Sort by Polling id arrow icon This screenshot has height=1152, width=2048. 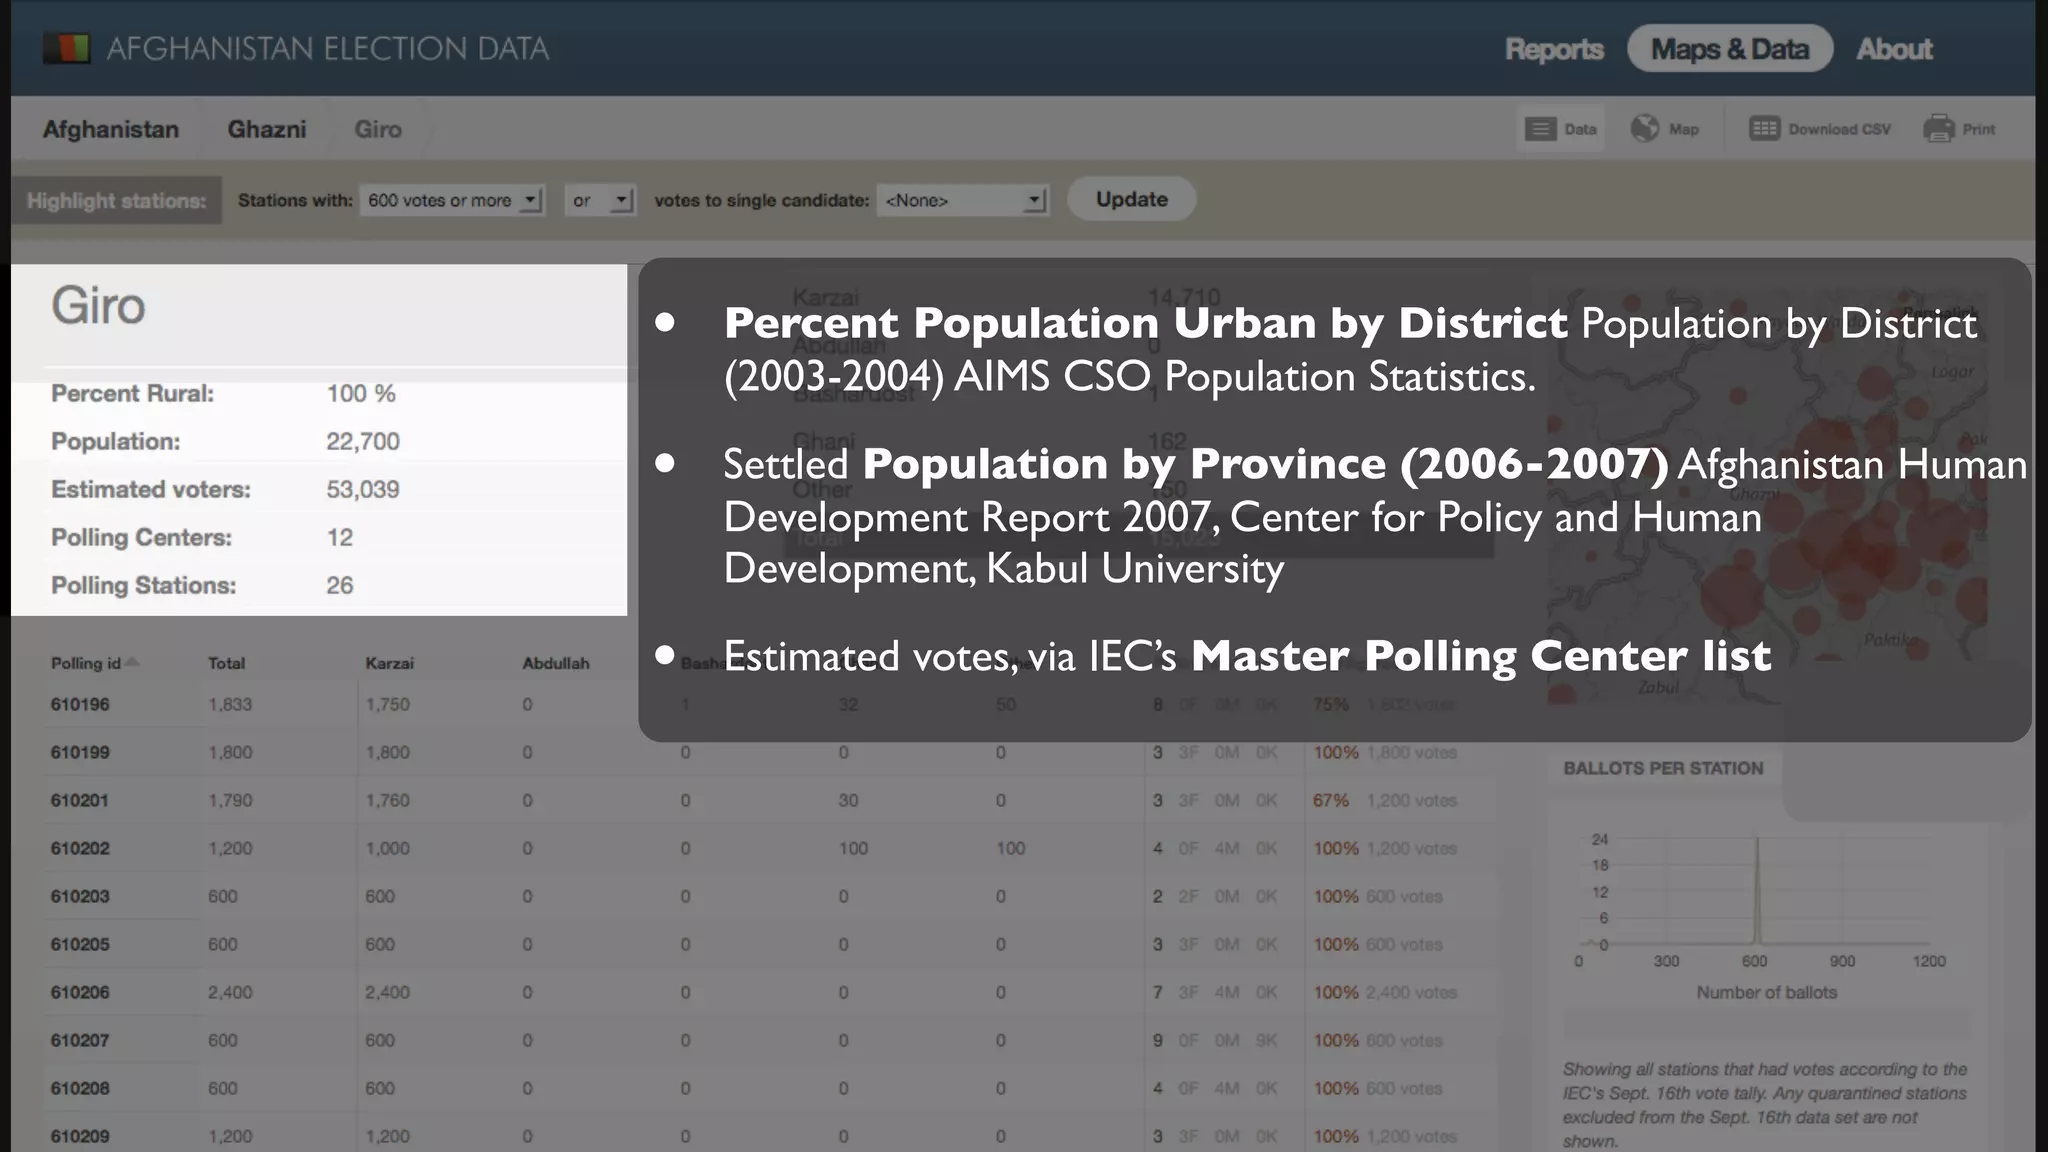(132, 662)
